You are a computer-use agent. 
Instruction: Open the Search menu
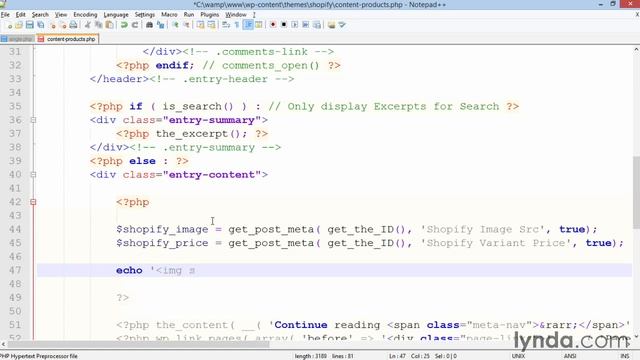click(40, 15)
